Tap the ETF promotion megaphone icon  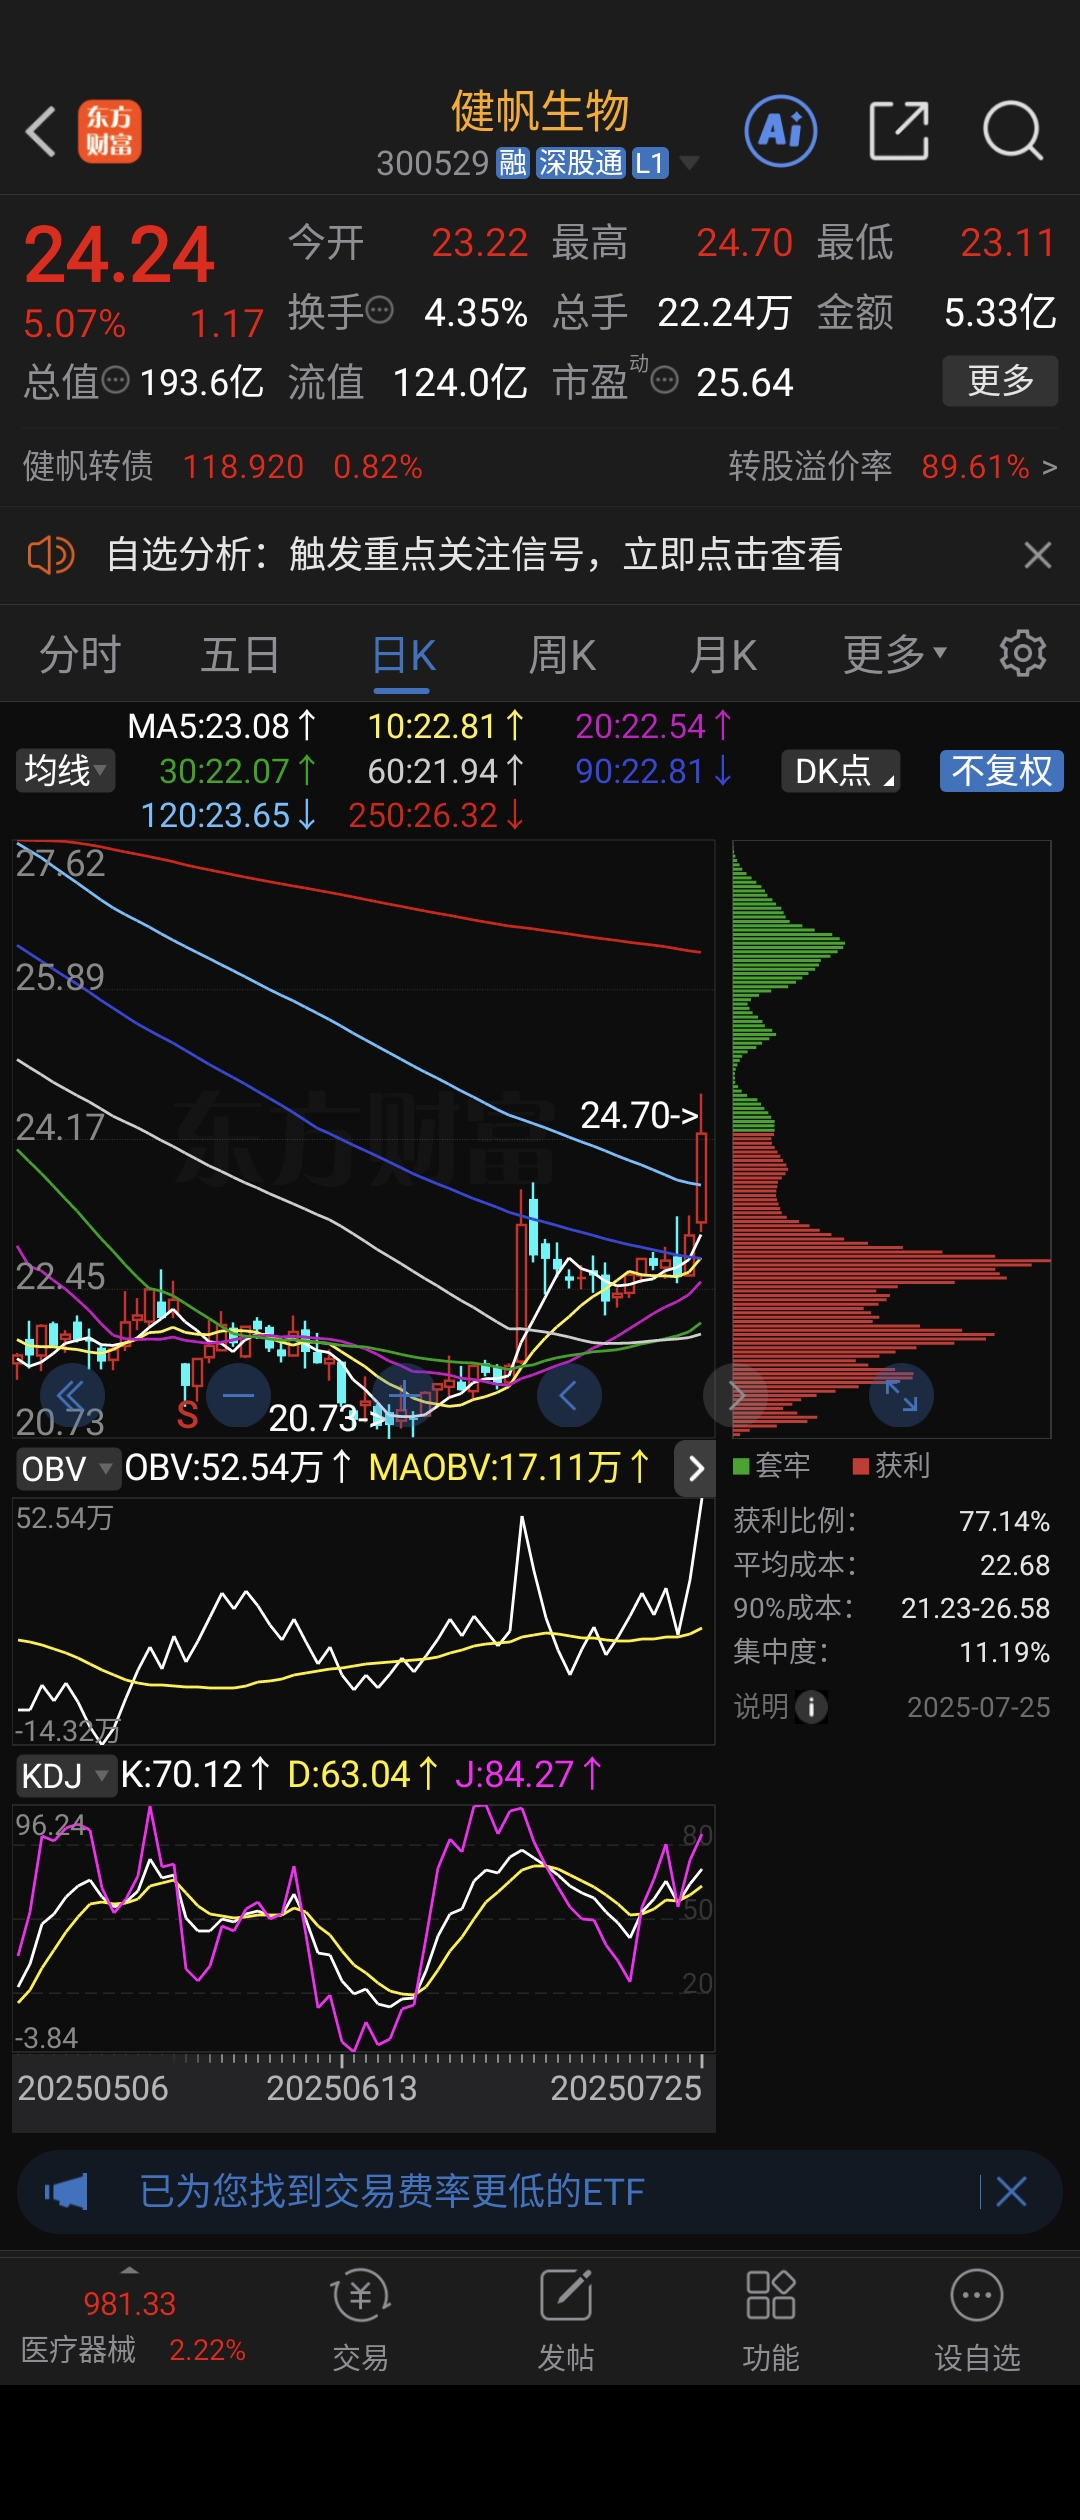pos(66,2192)
